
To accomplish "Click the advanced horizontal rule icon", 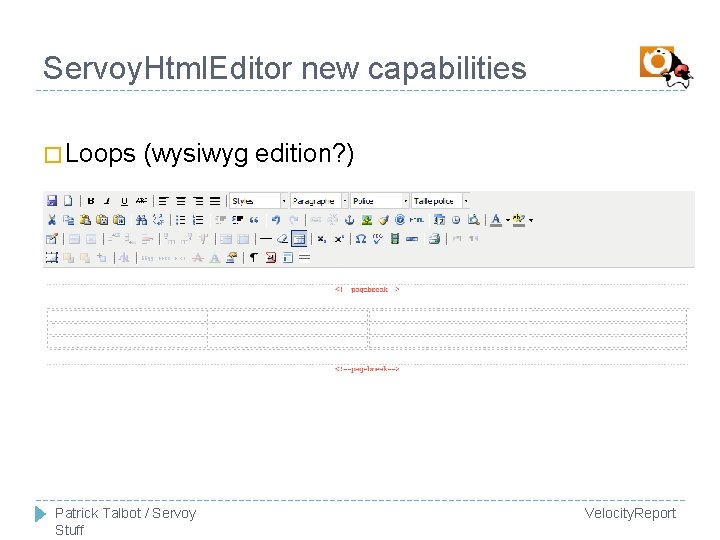I will pos(412,239).
